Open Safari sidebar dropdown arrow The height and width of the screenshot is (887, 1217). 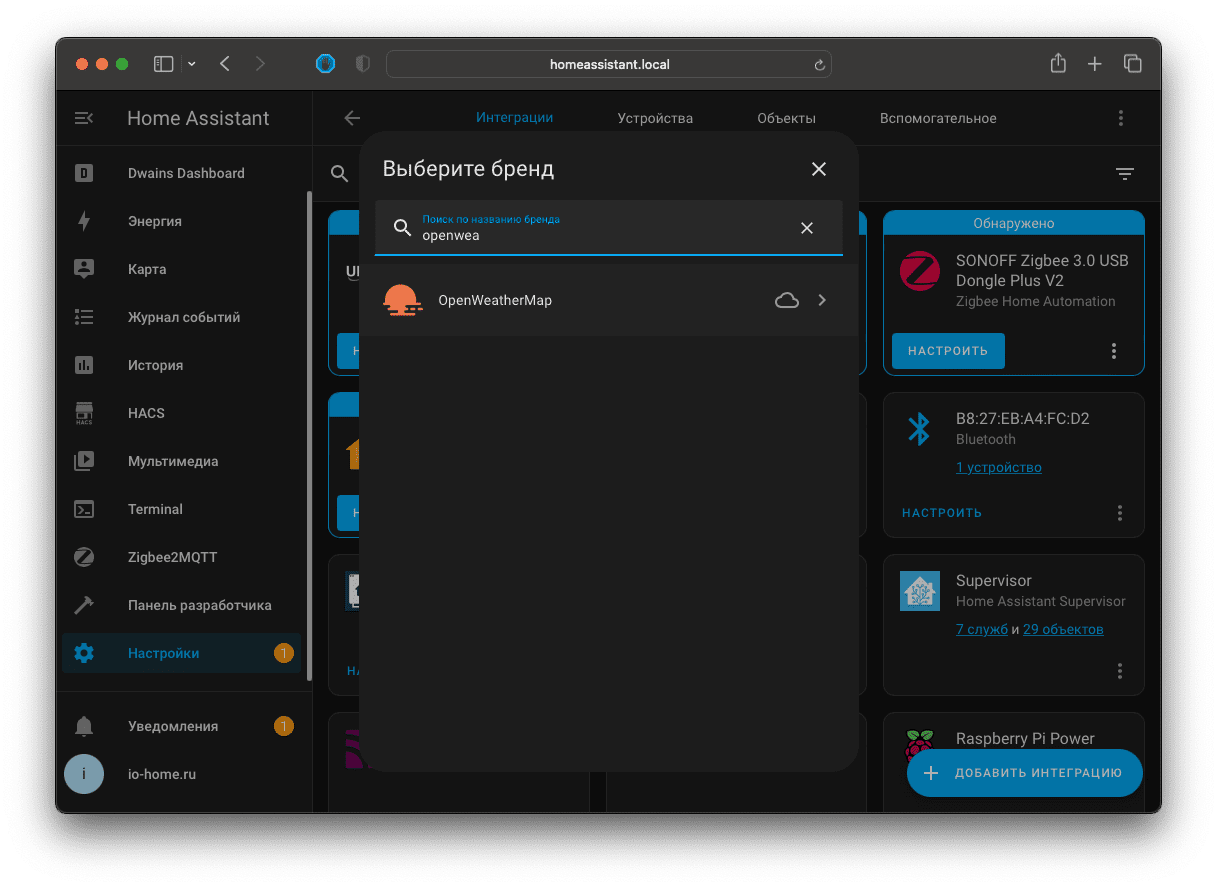click(x=192, y=64)
